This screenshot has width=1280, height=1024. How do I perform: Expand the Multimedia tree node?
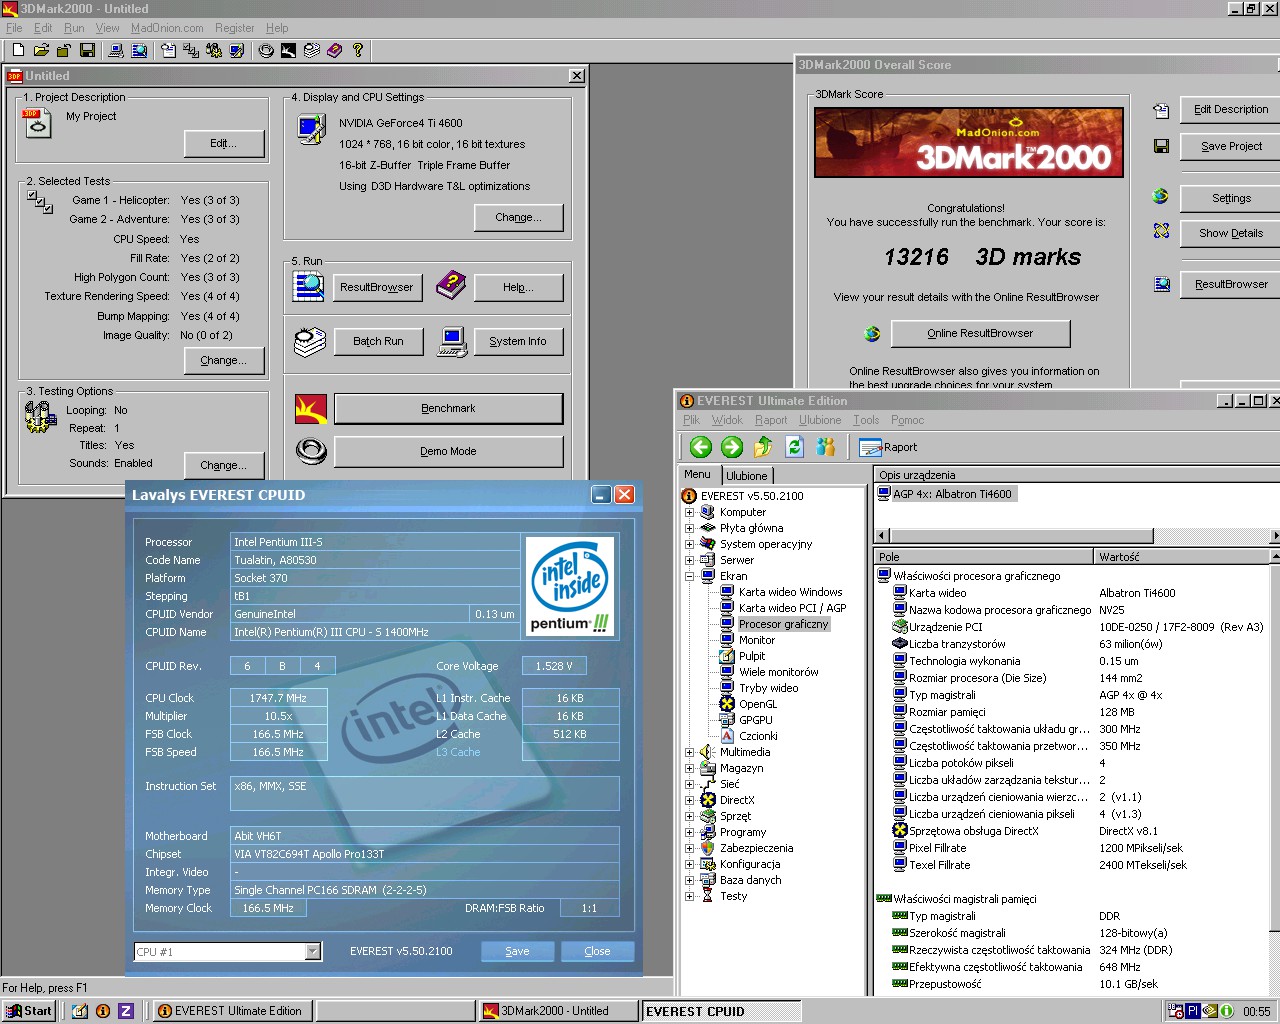(689, 752)
